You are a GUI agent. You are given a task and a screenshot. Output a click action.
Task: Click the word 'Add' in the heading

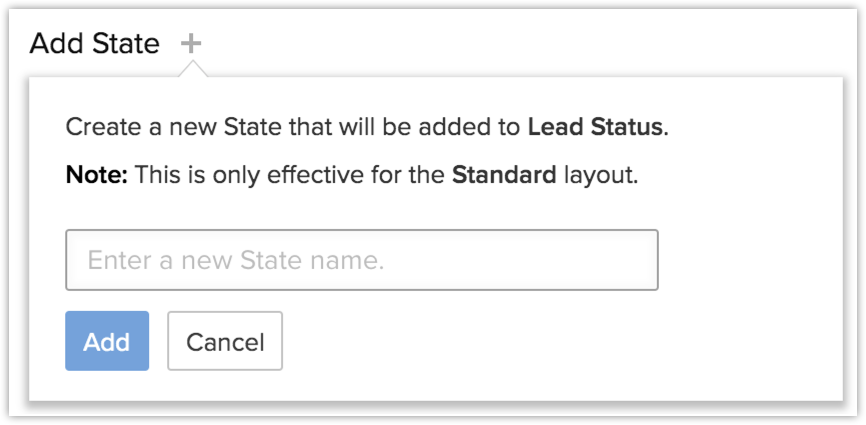53,44
